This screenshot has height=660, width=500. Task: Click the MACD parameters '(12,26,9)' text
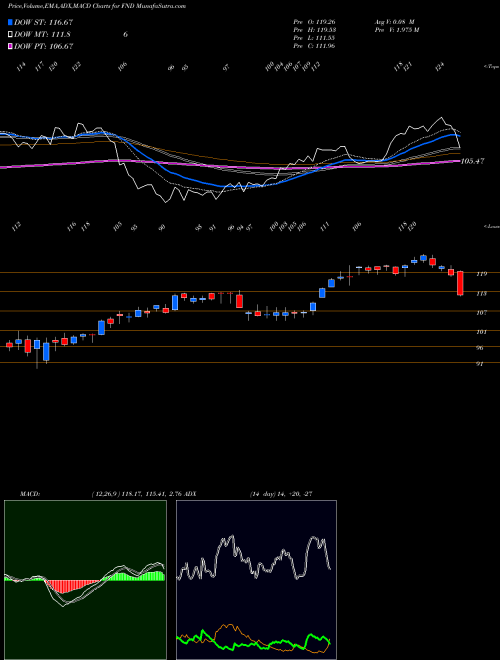(105, 494)
